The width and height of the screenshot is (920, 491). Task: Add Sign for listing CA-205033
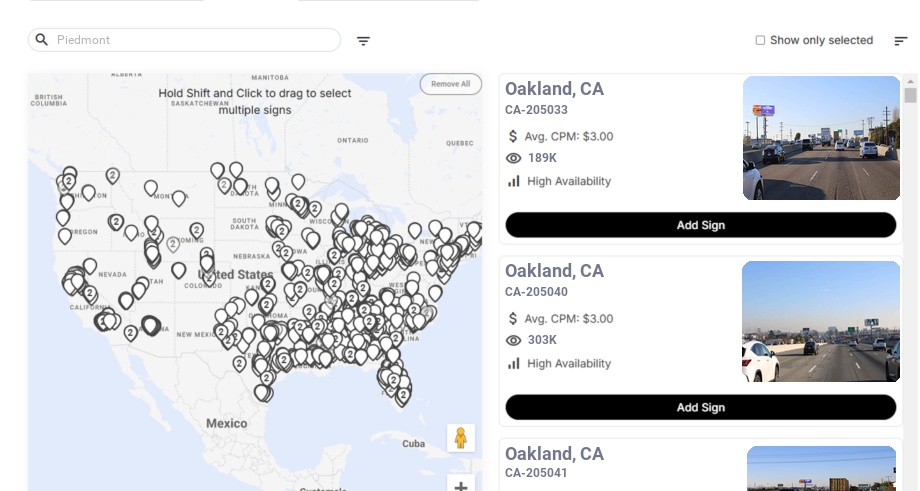tap(700, 225)
